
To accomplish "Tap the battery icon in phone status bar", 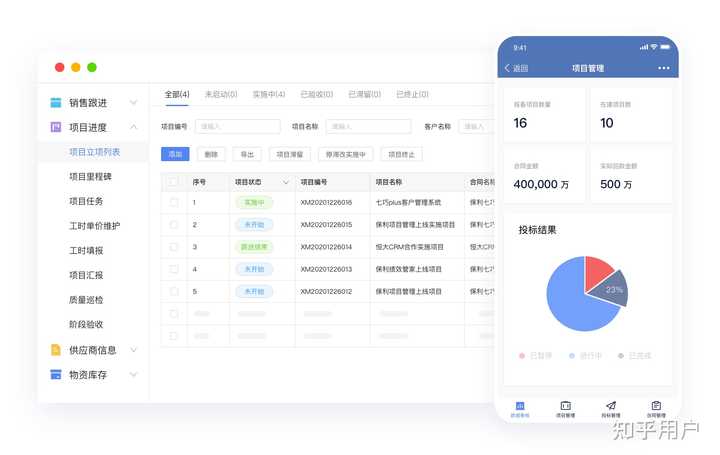I will [665, 47].
